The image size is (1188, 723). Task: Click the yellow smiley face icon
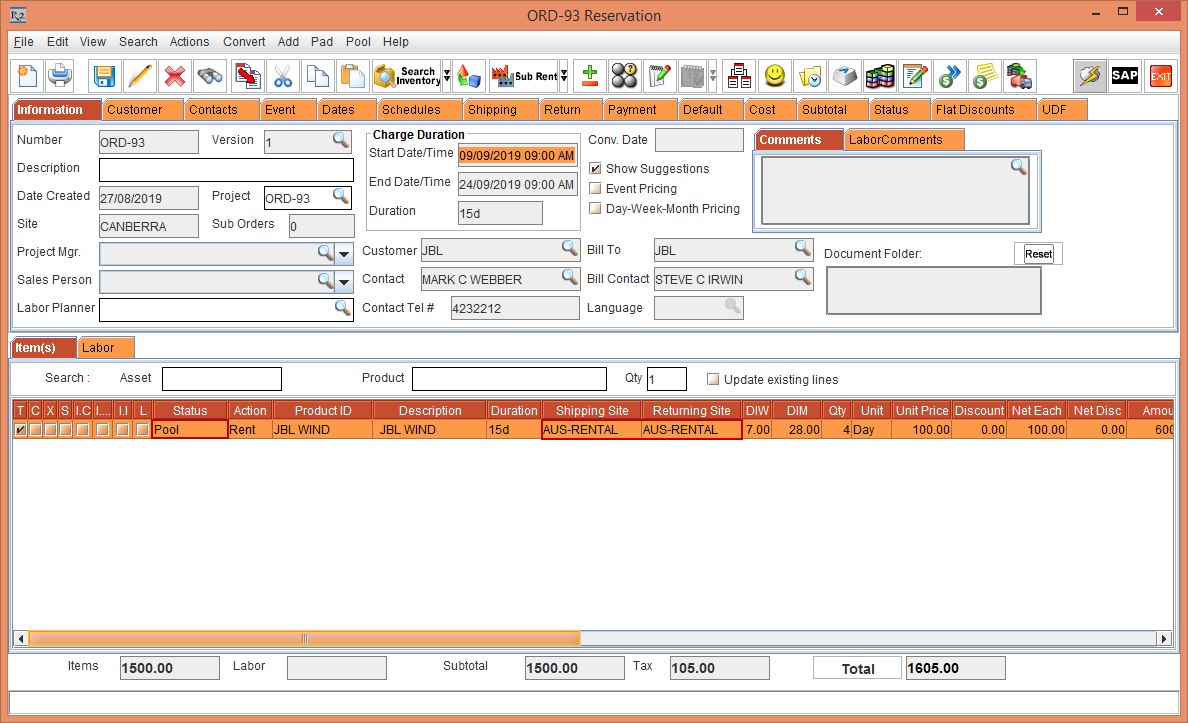pos(774,76)
